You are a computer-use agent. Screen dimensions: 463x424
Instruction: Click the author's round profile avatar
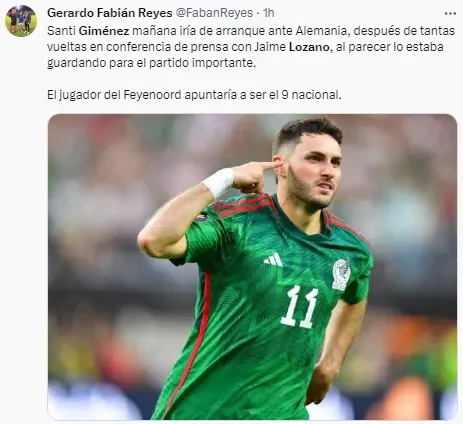click(x=21, y=21)
